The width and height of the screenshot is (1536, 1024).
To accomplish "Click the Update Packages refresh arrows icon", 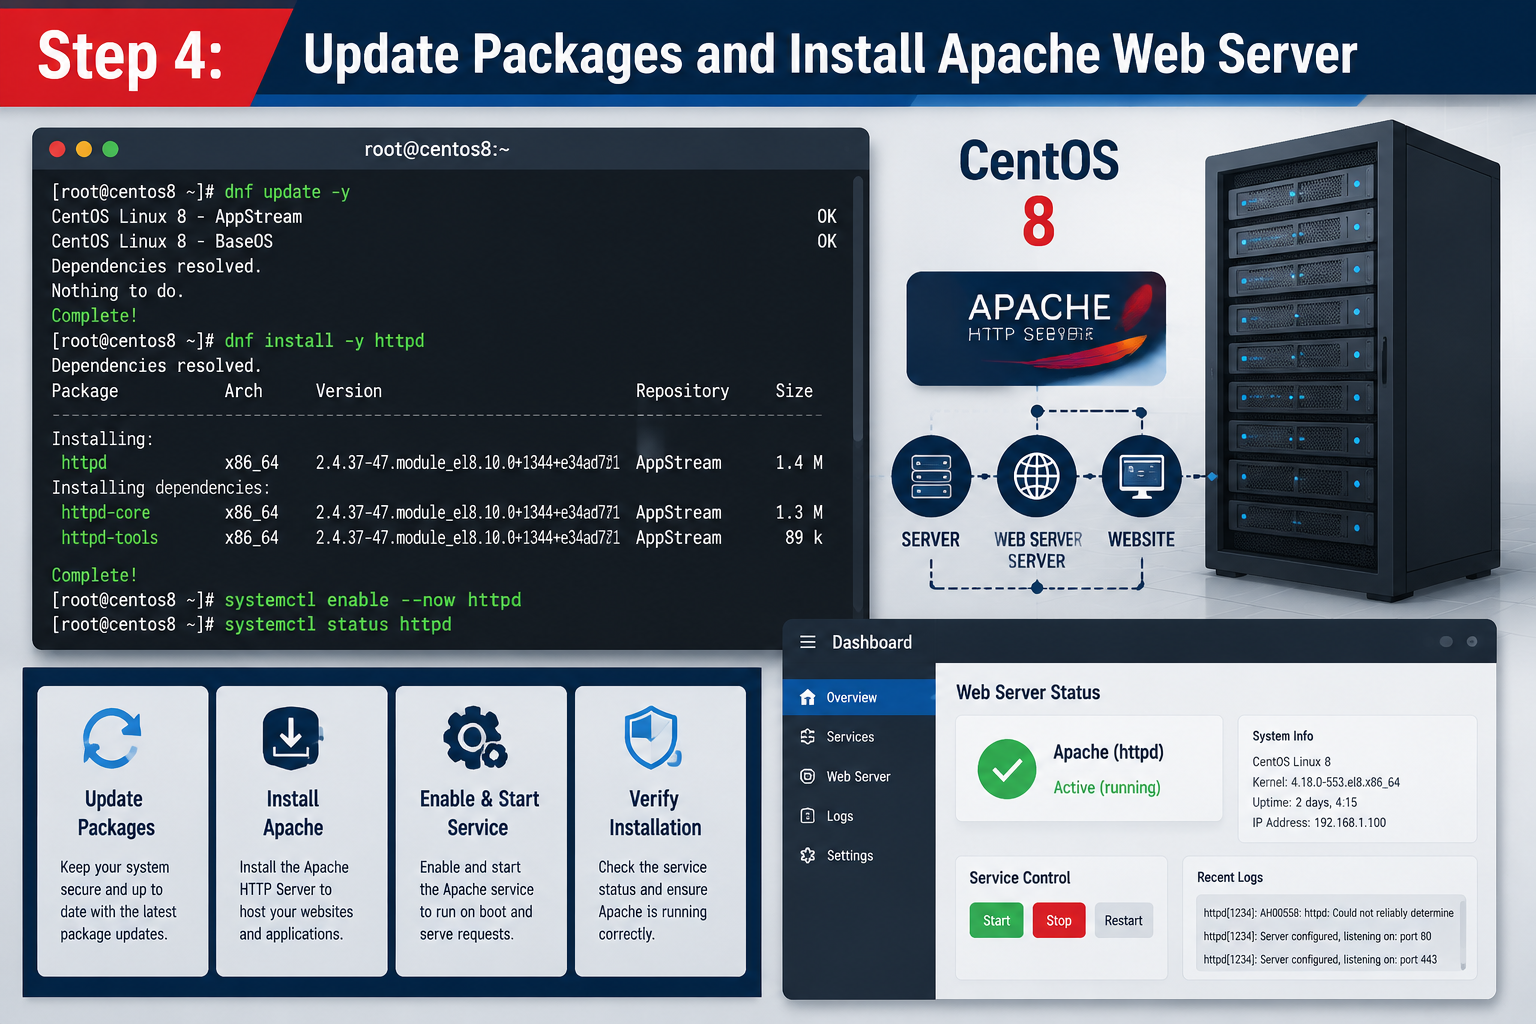I will pyautogui.click(x=112, y=738).
